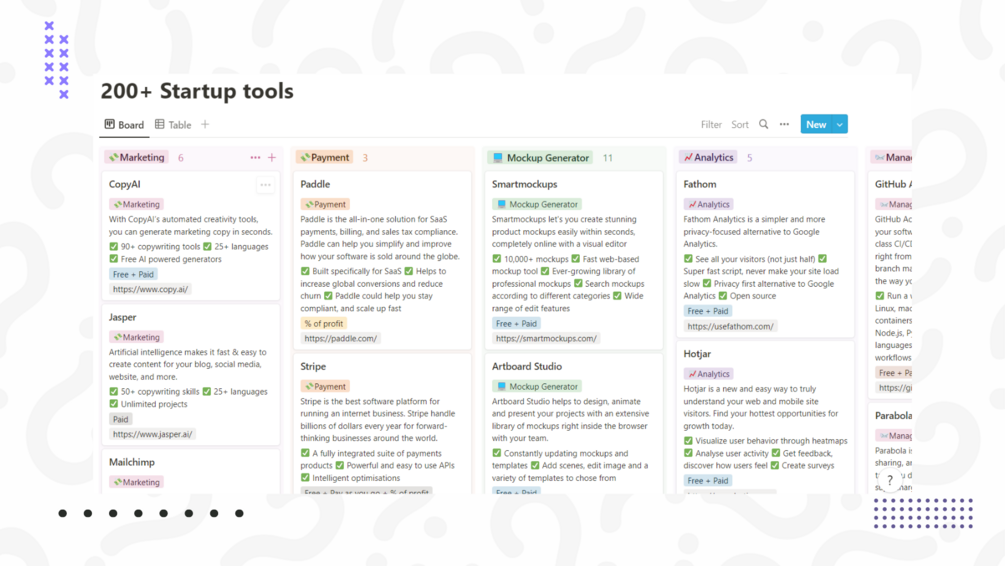Click the Mockup Generator count 11
Image resolution: width=1005 pixels, height=566 pixels.
point(608,158)
